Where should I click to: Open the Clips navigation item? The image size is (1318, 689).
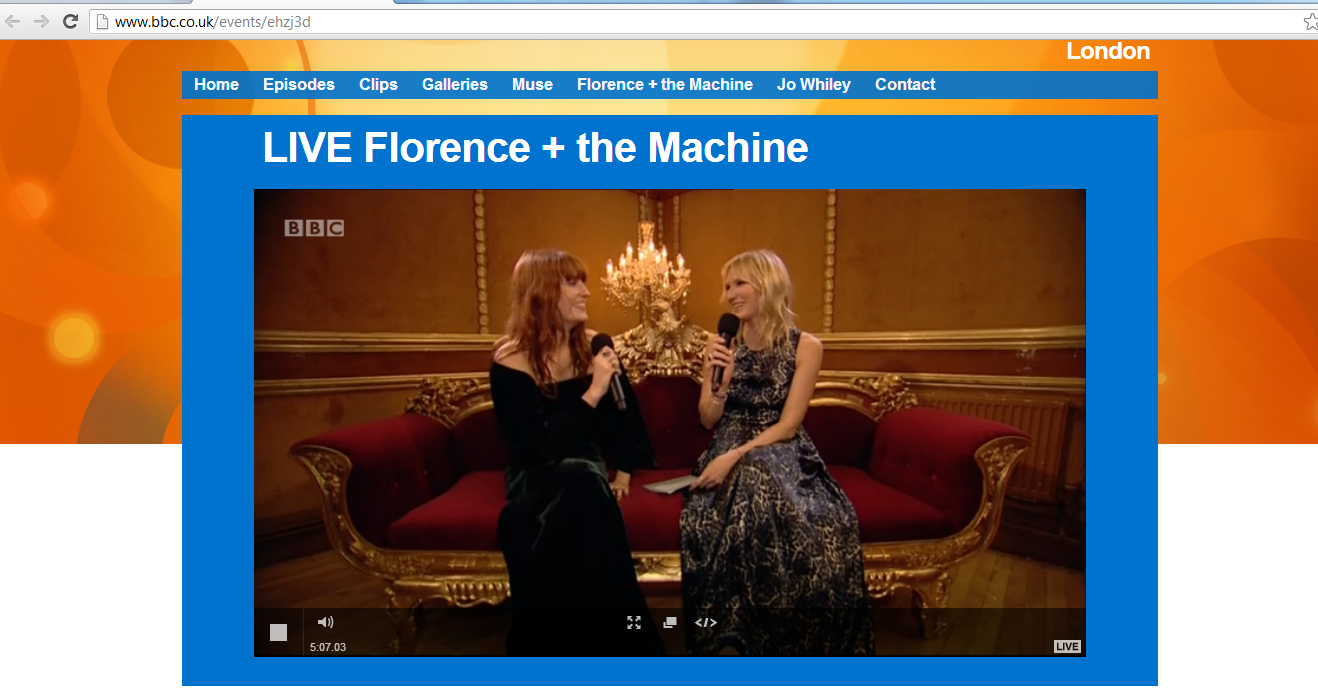click(378, 85)
